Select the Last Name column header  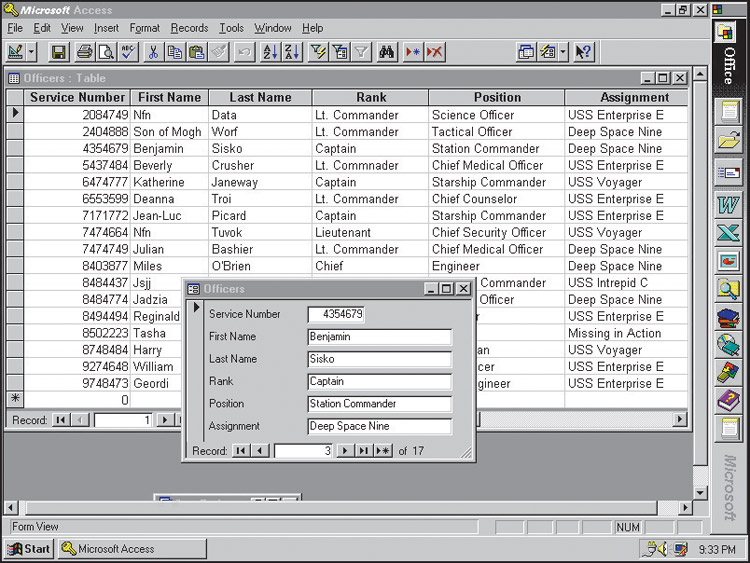(260, 97)
